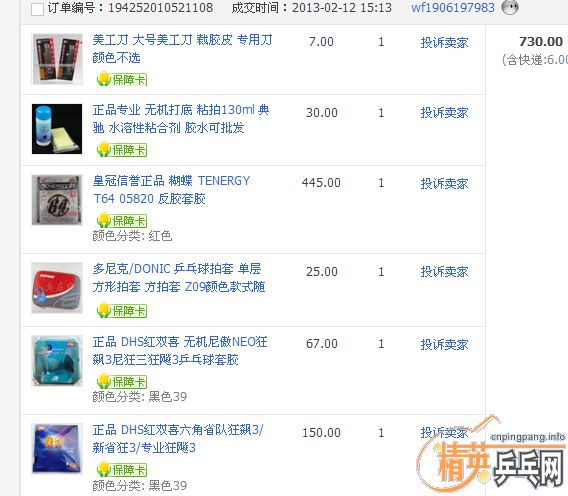Open the utility knife product thumbnail
The height and width of the screenshot is (496, 568).
click(x=57, y=59)
